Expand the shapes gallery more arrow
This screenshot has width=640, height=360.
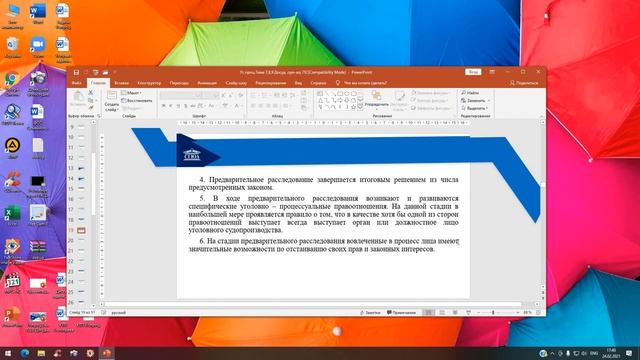pos(360,107)
